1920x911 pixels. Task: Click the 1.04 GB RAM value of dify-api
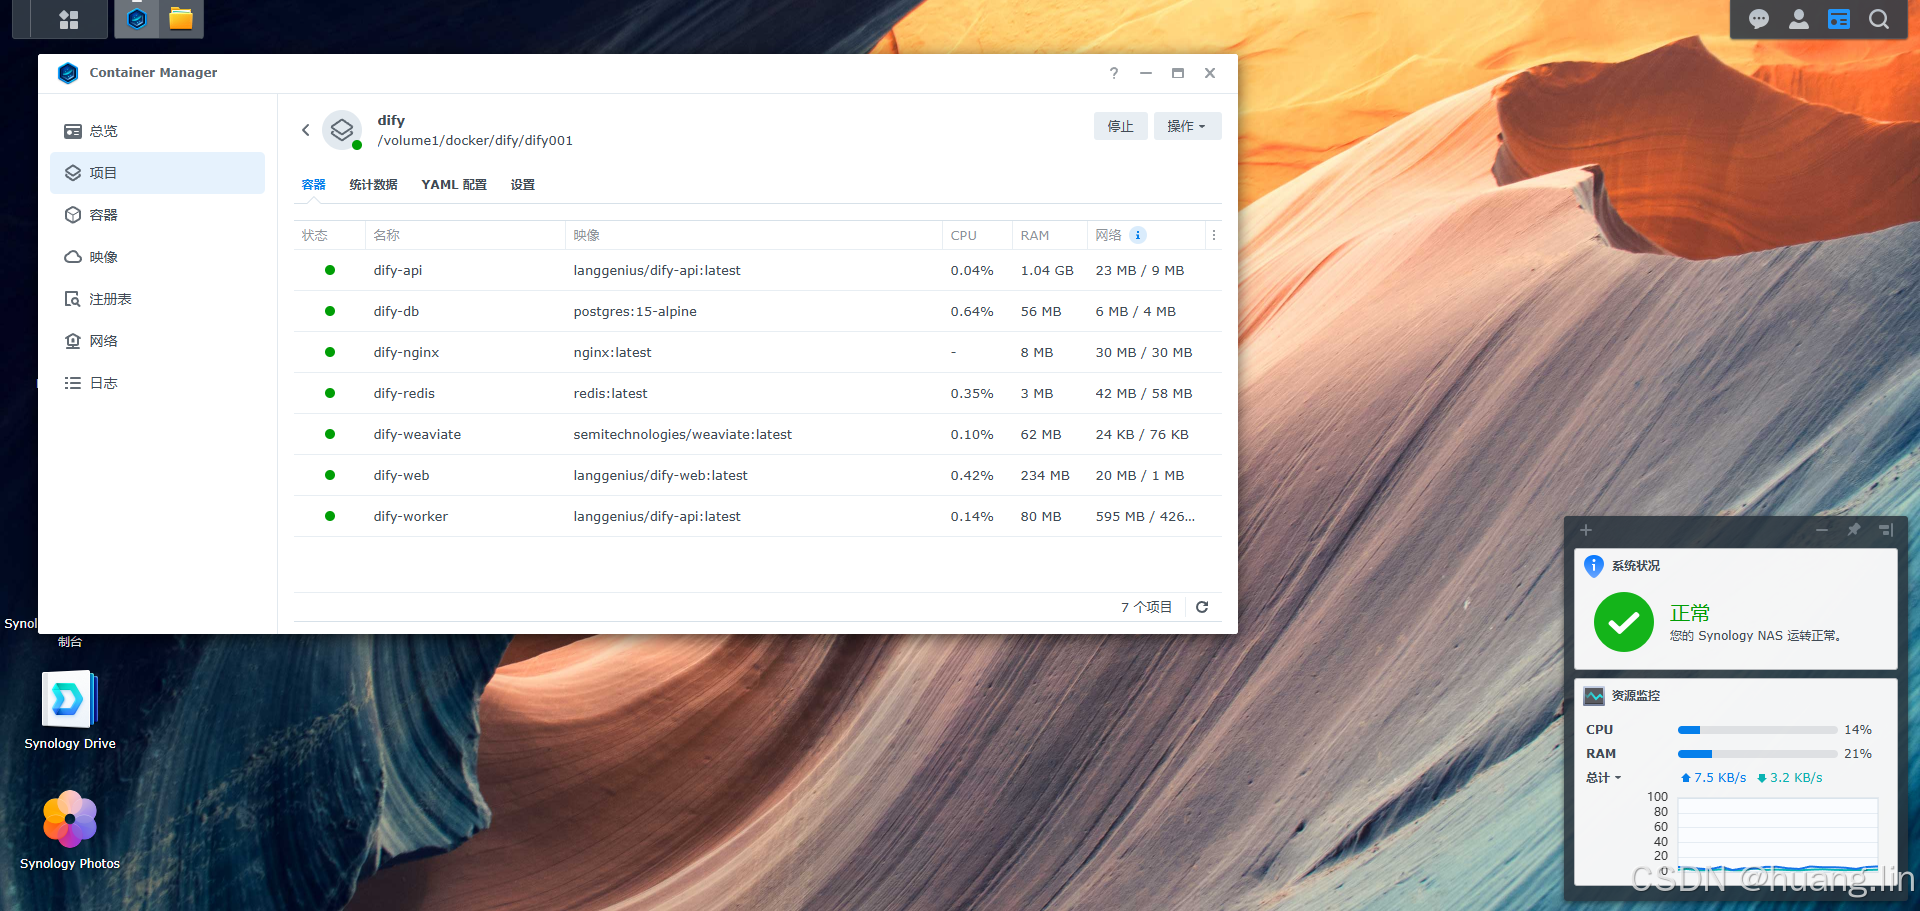click(x=1047, y=271)
